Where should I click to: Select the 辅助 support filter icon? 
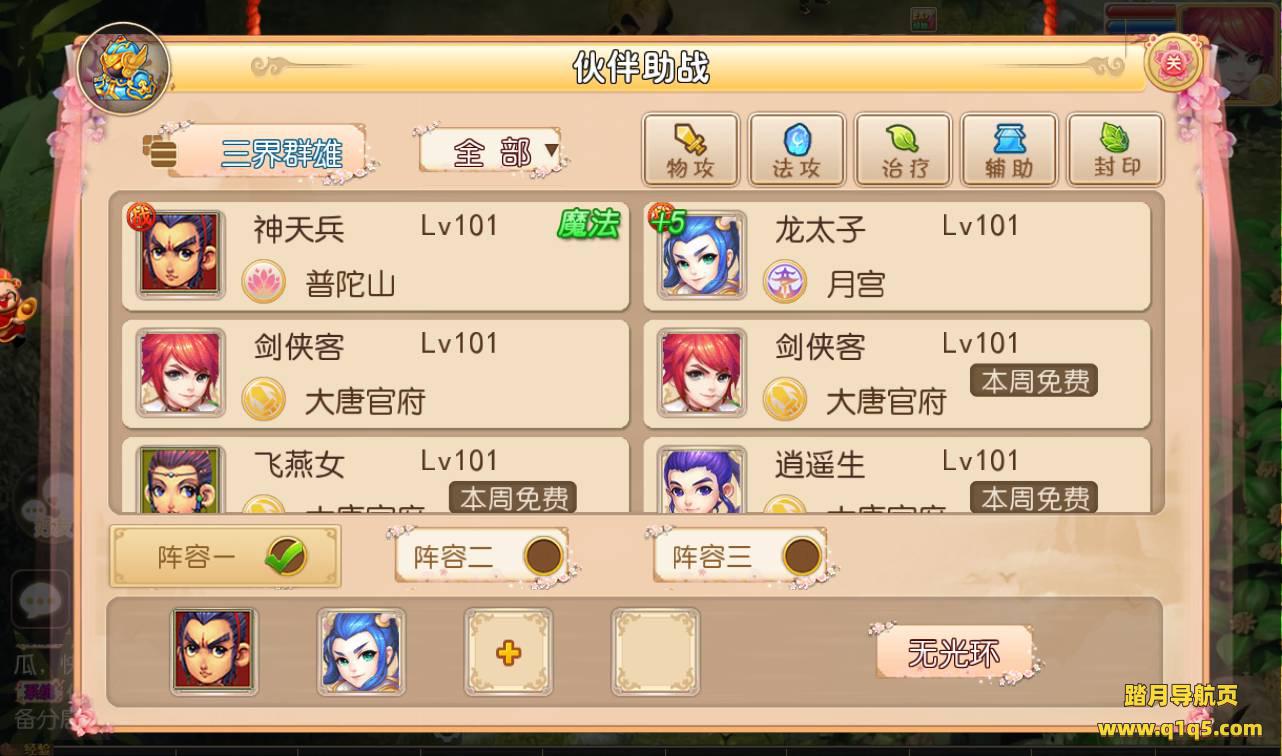click(1009, 149)
